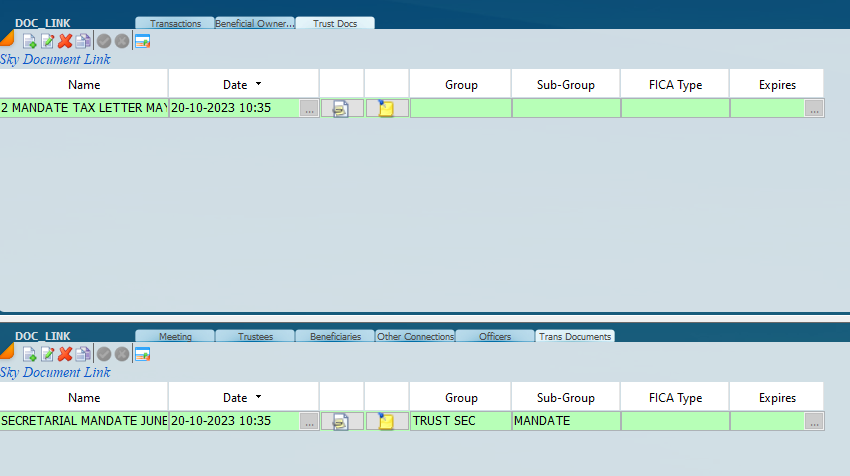This screenshot has width=850, height=476.
Task: Open the yellow note icon for the SECRETARIAL MANDATE row
Action: [x=387, y=421]
